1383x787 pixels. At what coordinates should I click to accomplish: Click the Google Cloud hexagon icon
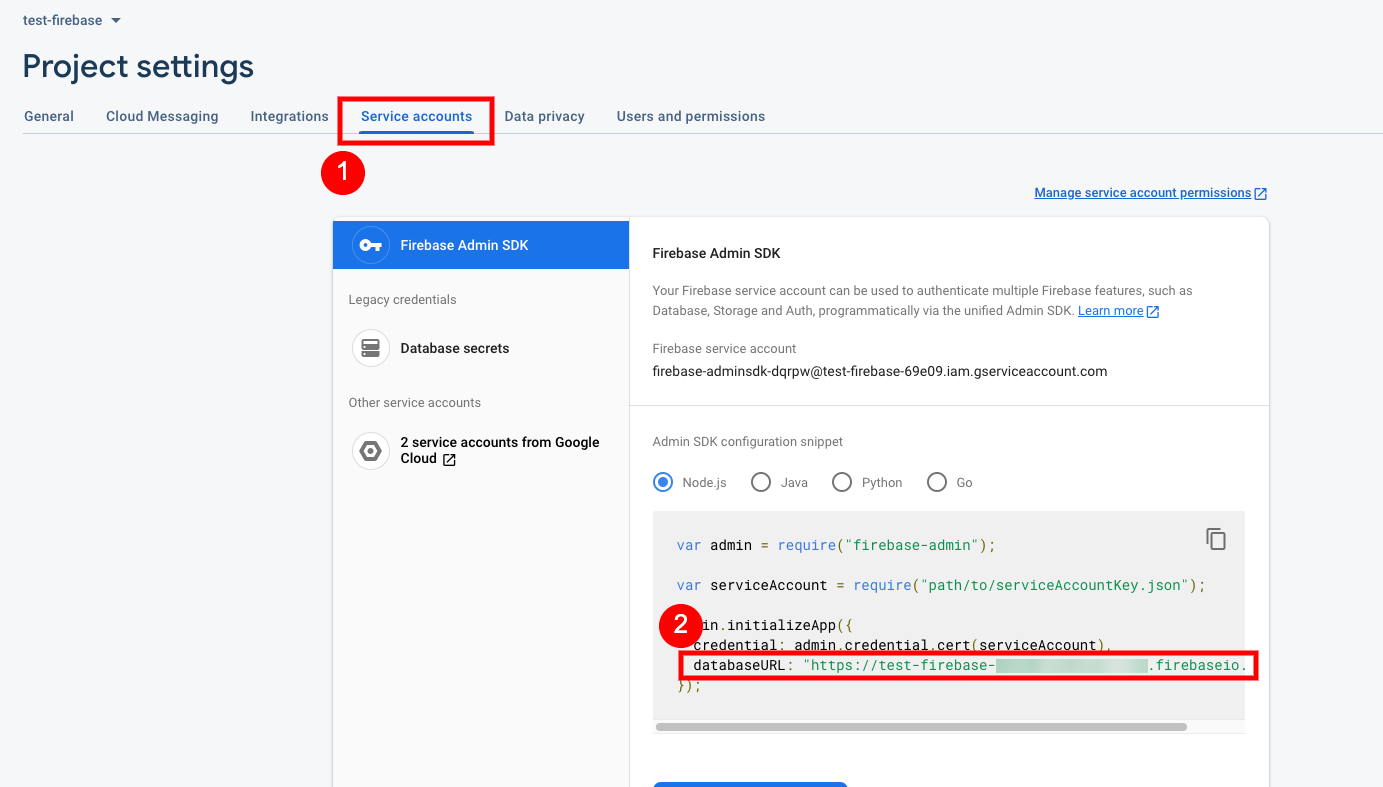coord(371,451)
